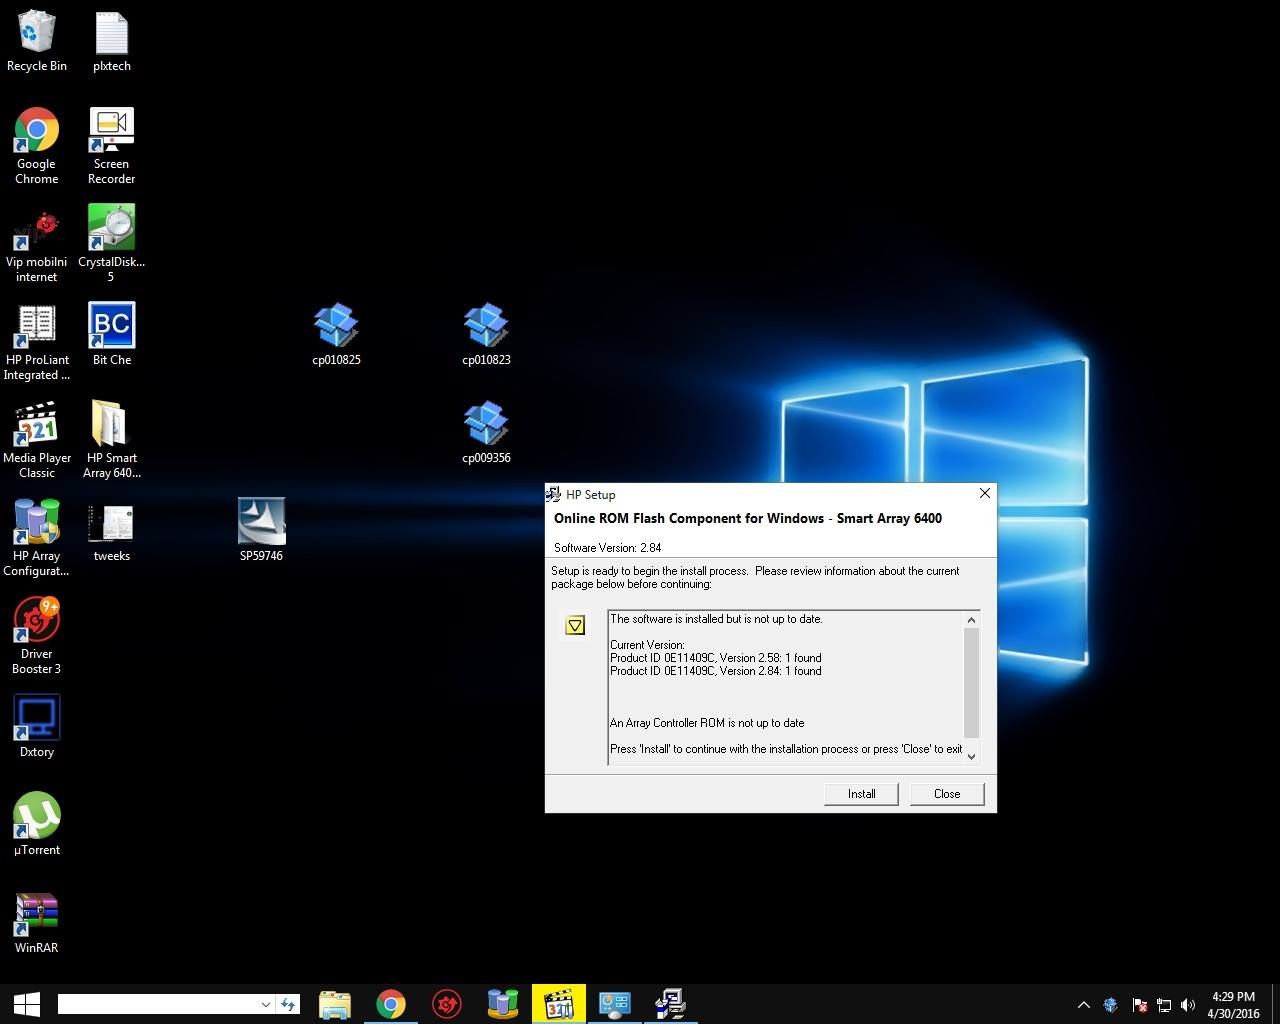Click the 'Press Install to continue' line
Image resolution: width=1280 pixels, height=1024 pixels.
[x=786, y=749]
